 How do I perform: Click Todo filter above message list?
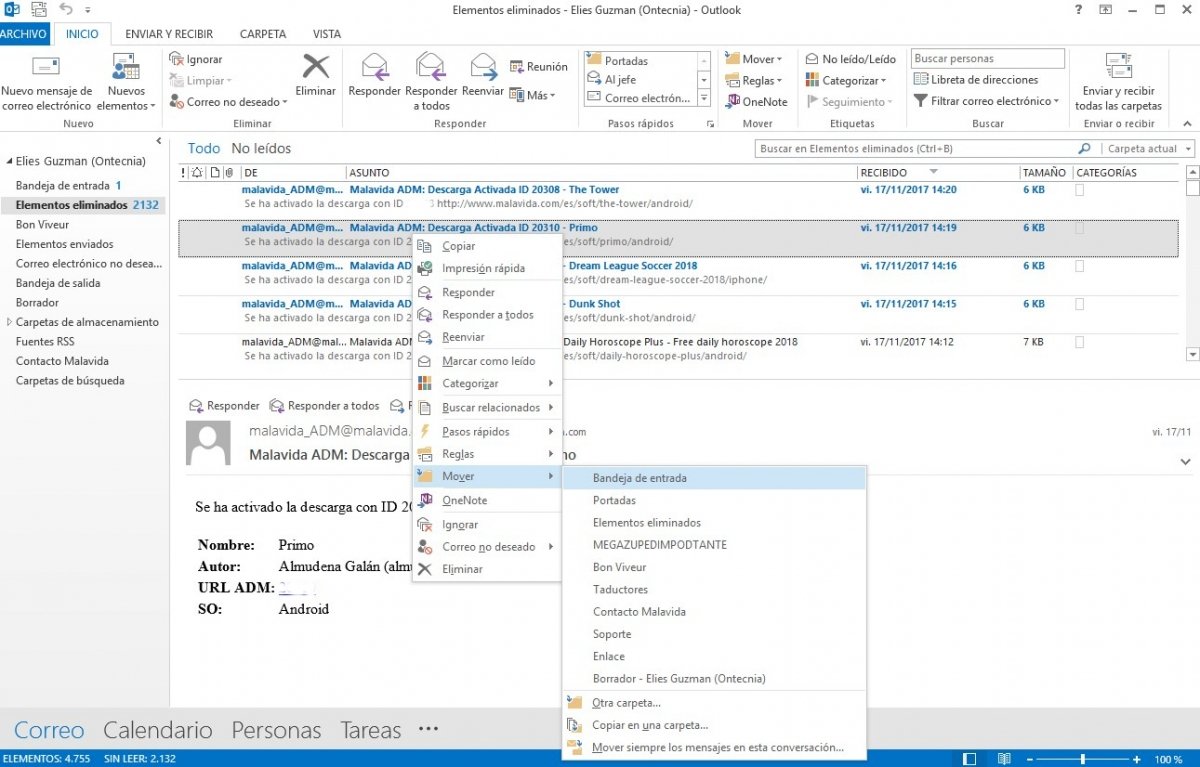tap(203, 148)
